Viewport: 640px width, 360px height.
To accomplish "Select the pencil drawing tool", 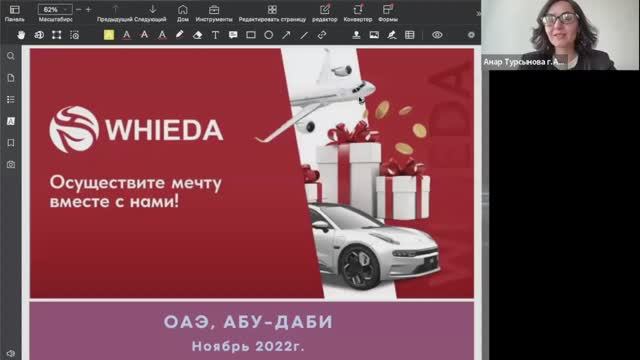I will point(180,35).
